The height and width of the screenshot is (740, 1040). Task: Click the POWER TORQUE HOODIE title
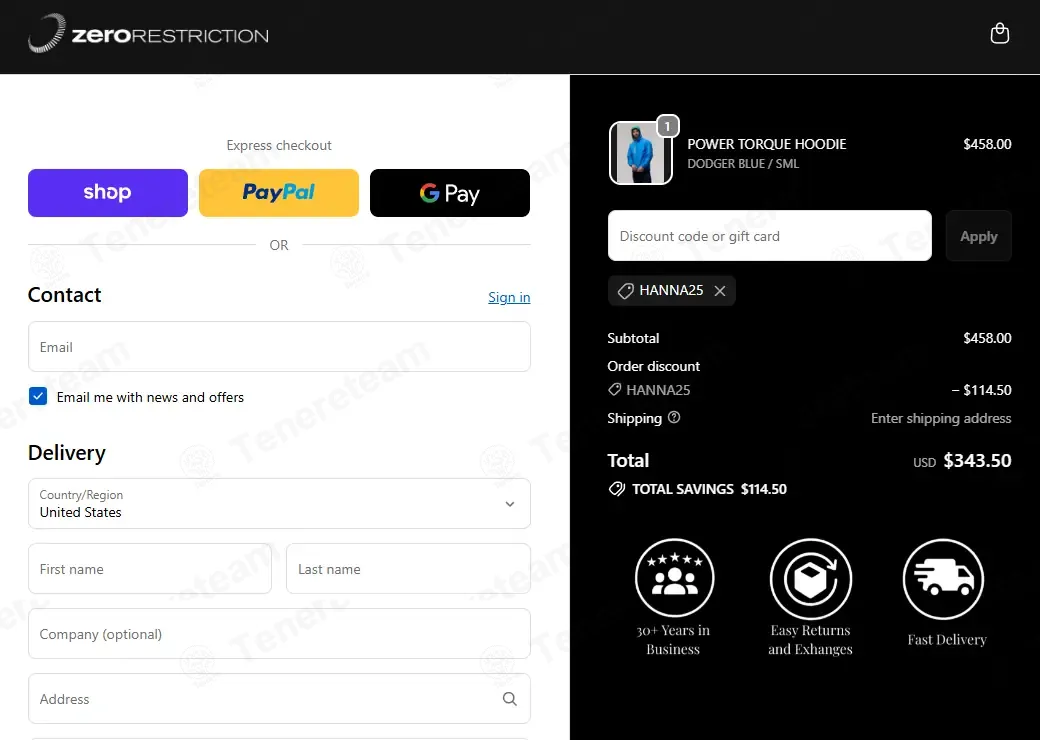coord(767,144)
